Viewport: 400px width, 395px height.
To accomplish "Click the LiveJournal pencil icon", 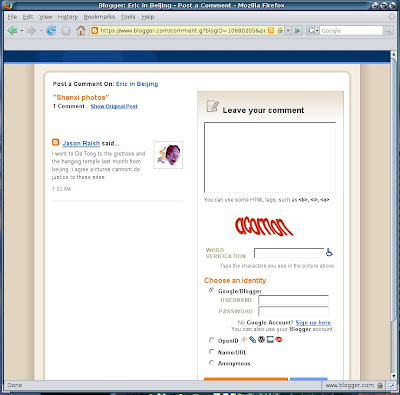I will click(x=253, y=340).
